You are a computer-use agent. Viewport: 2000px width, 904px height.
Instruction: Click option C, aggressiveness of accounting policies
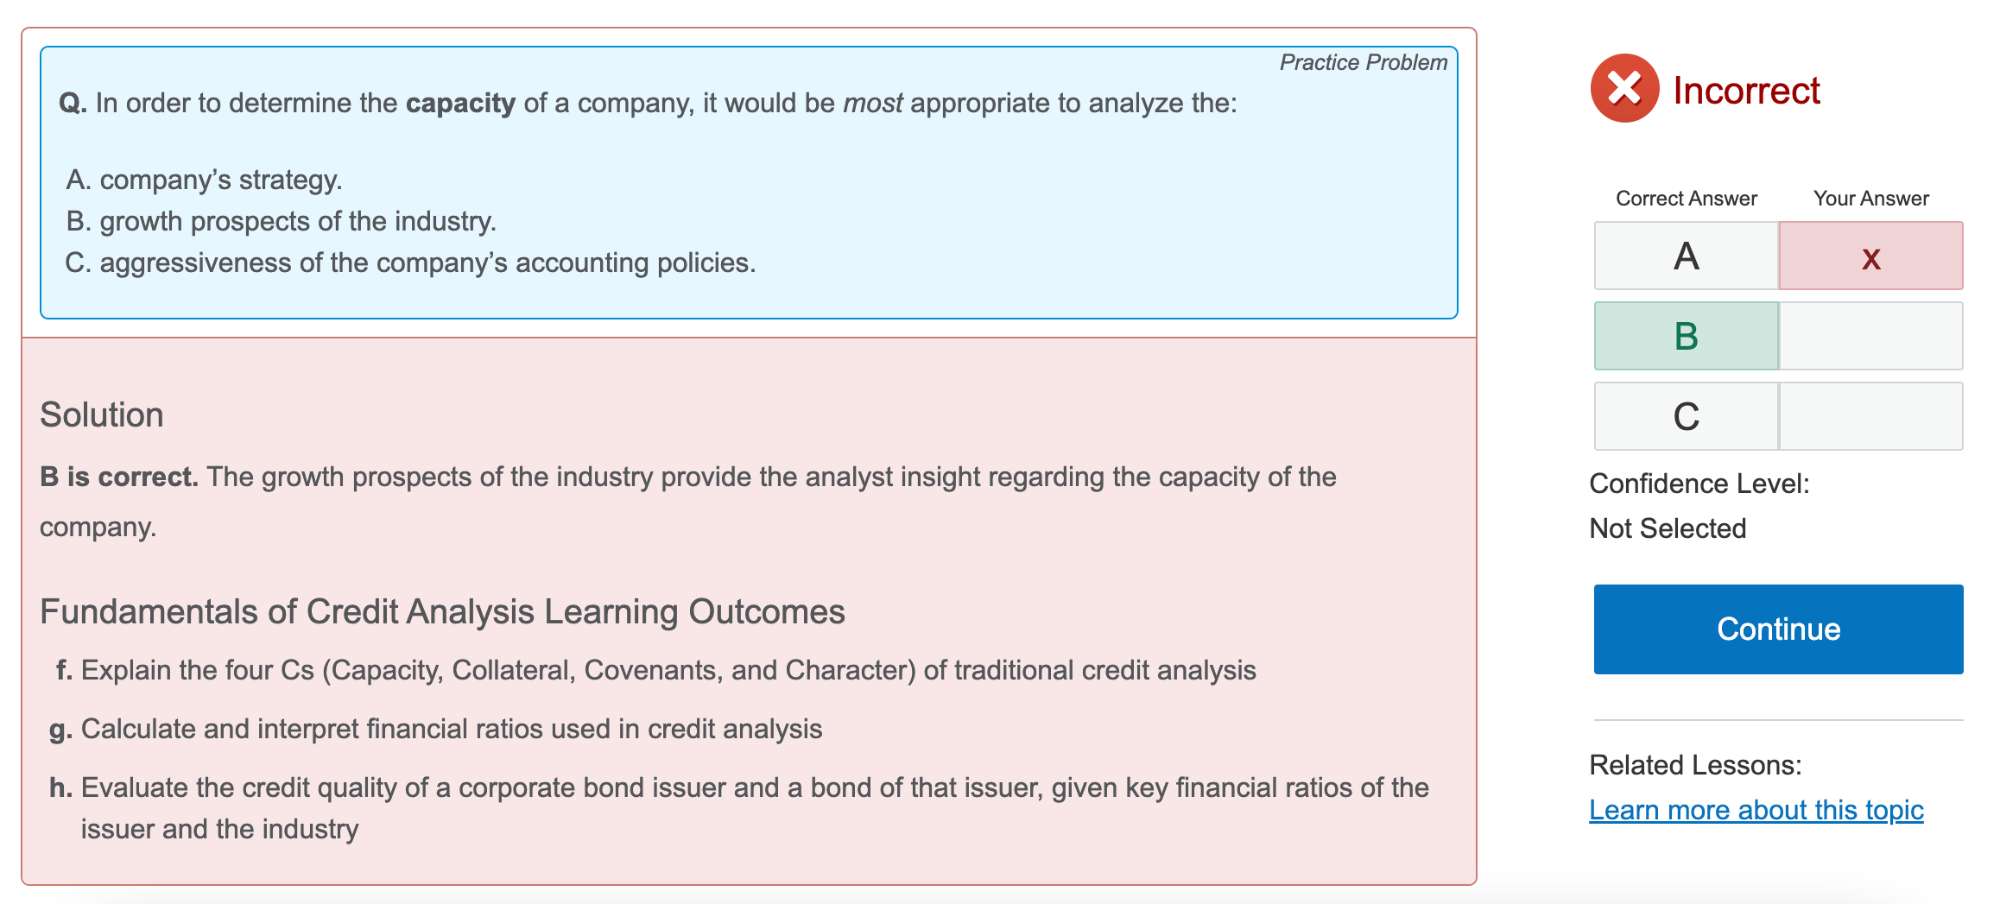click(410, 263)
